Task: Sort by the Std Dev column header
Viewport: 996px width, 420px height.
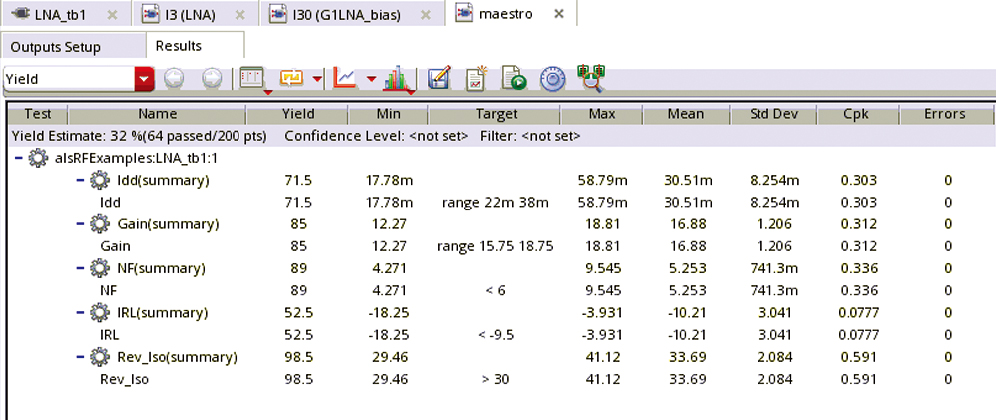Action: pos(772,114)
